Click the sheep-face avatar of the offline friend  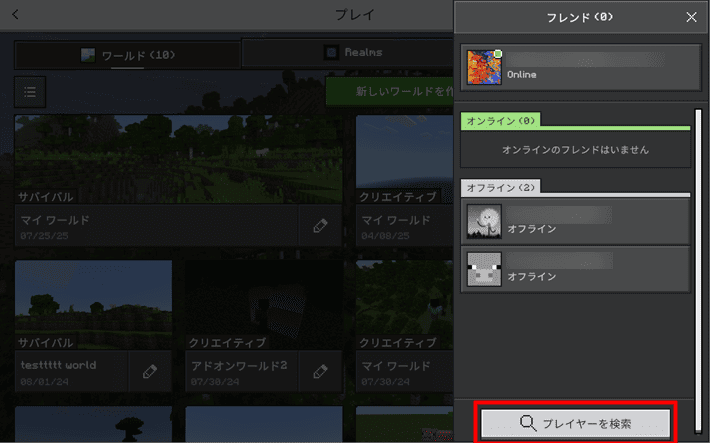[484, 269]
